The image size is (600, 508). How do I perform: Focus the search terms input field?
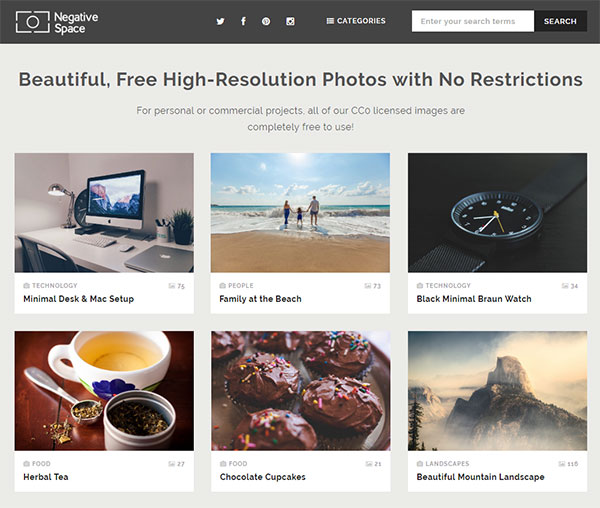473,21
